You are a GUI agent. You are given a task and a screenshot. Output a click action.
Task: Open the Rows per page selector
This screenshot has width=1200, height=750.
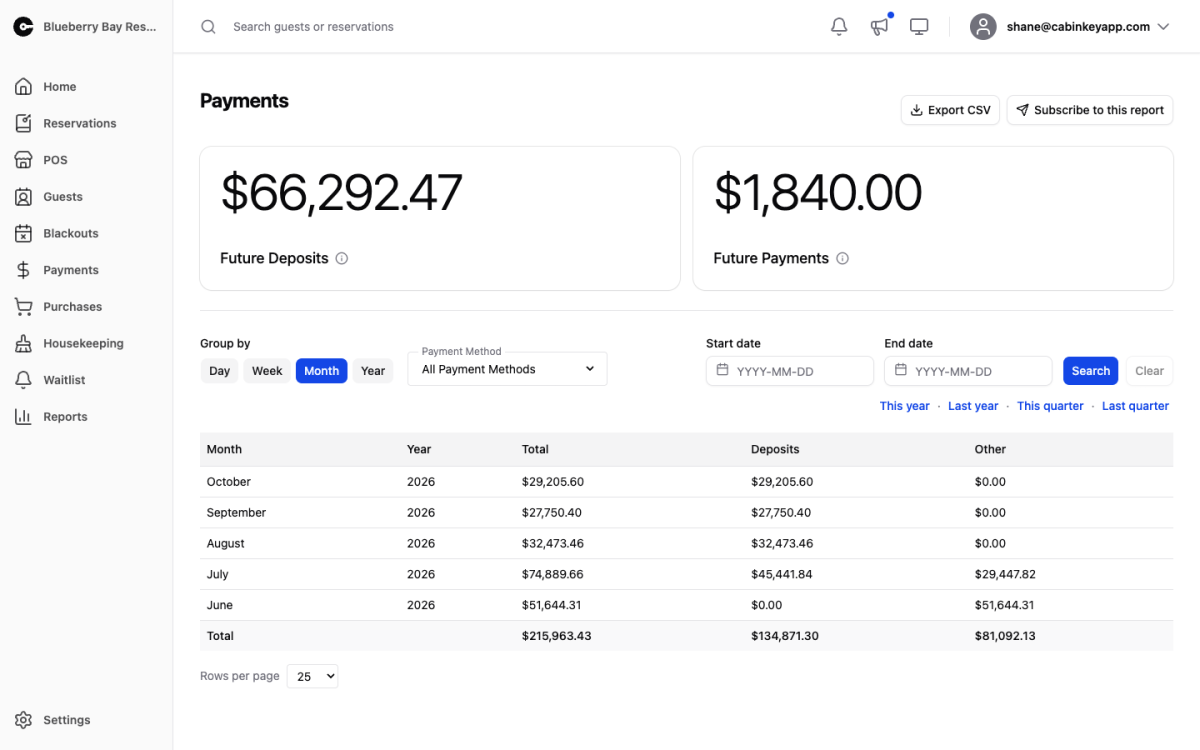point(313,677)
